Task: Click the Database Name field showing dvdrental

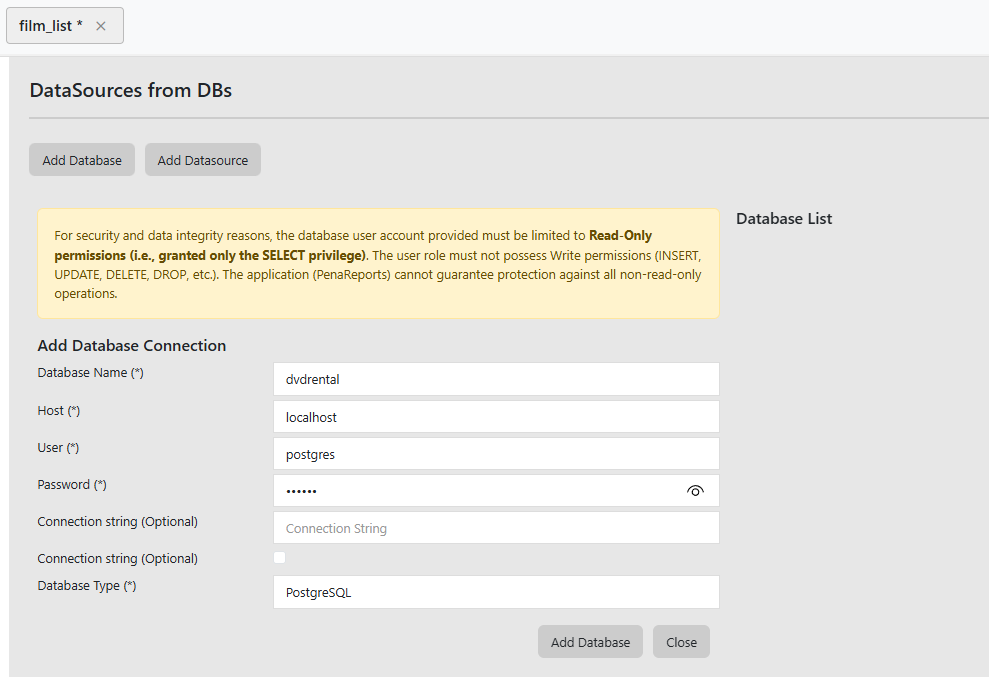Action: [496, 379]
